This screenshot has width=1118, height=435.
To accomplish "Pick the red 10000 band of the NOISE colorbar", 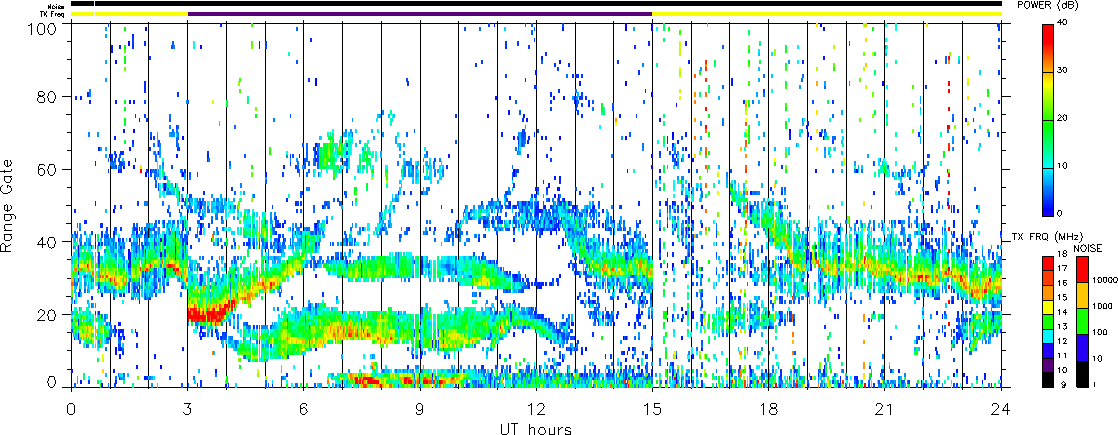I will tap(1080, 269).
